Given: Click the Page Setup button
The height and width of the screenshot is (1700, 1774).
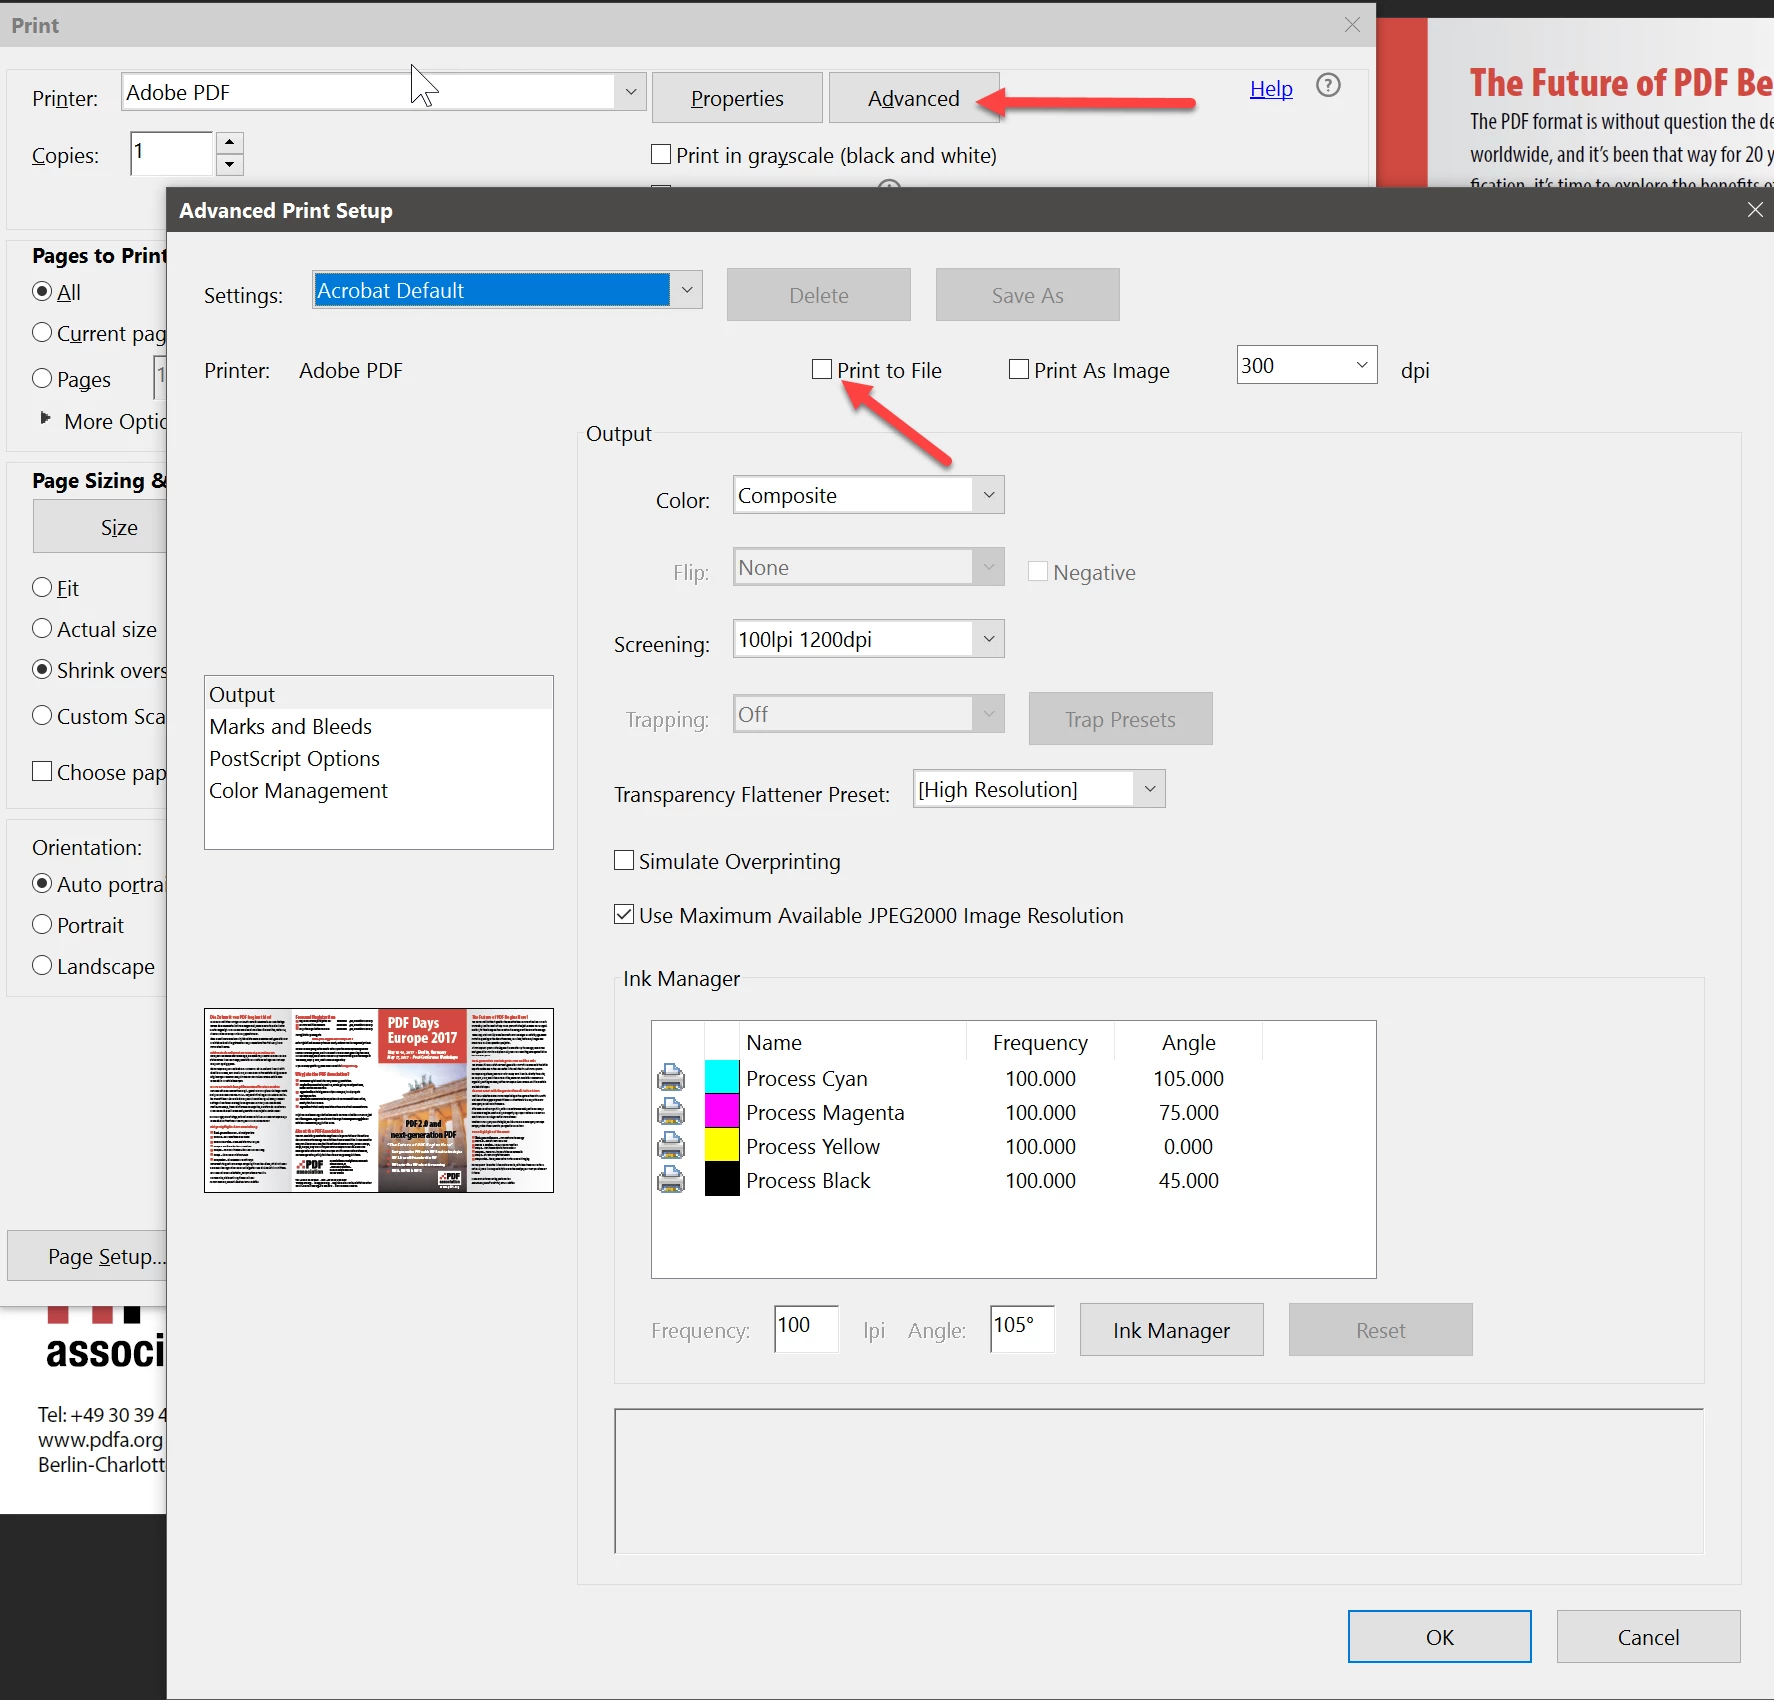Looking at the screenshot, I should pyautogui.click(x=88, y=1256).
